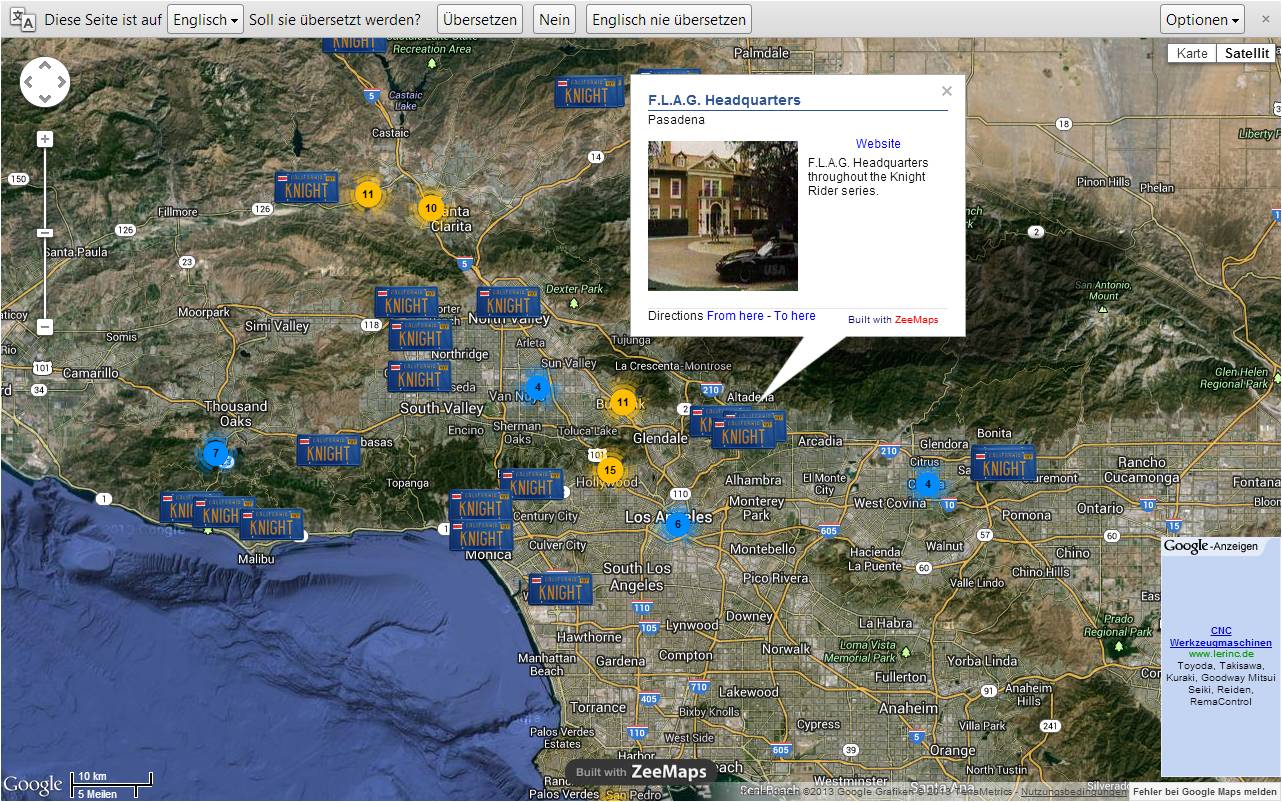Viewport: 1282px width, 802px height.
Task: Click the Built with ZeeMaps bottom badge
Action: 640,772
